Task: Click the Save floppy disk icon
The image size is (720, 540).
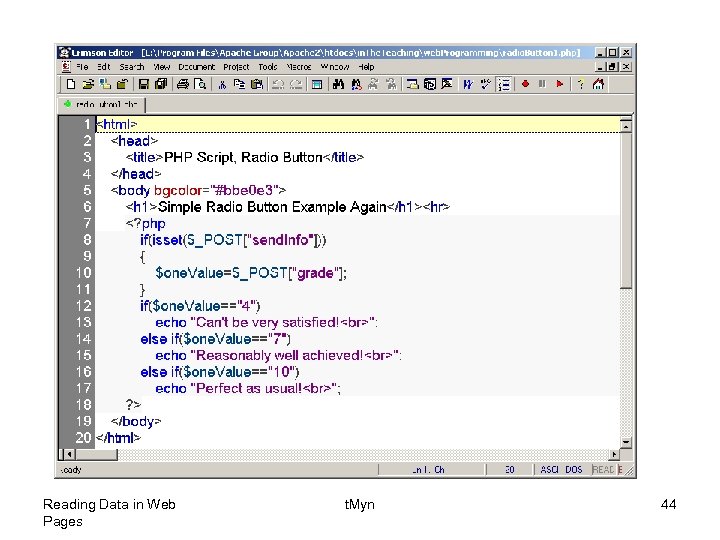Action: pos(144,84)
